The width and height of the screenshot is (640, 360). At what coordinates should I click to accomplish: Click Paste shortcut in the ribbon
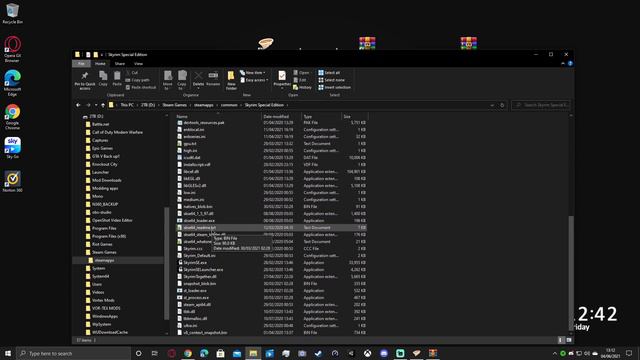[141, 87]
